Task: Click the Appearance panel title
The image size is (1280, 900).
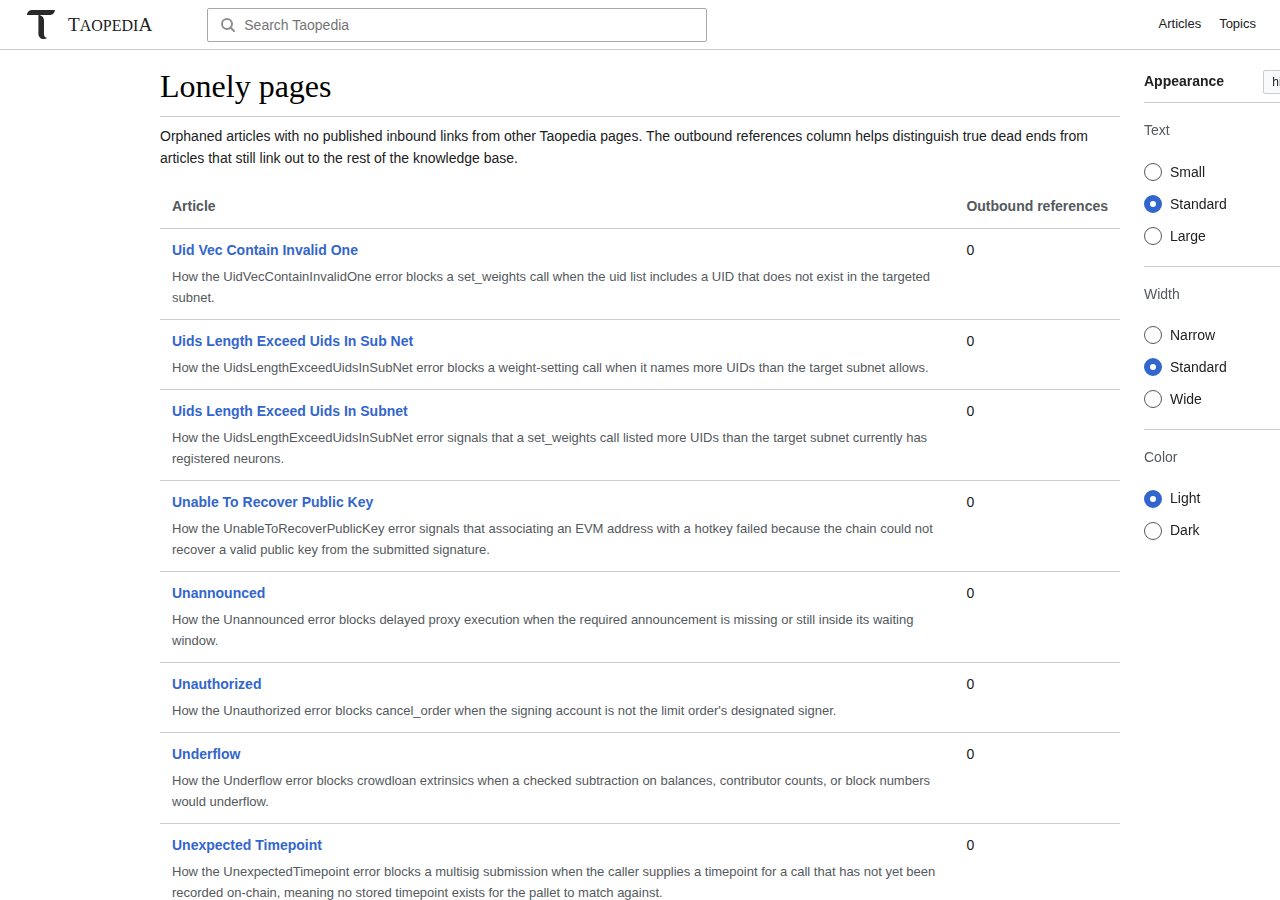Action: click(1184, 81)
